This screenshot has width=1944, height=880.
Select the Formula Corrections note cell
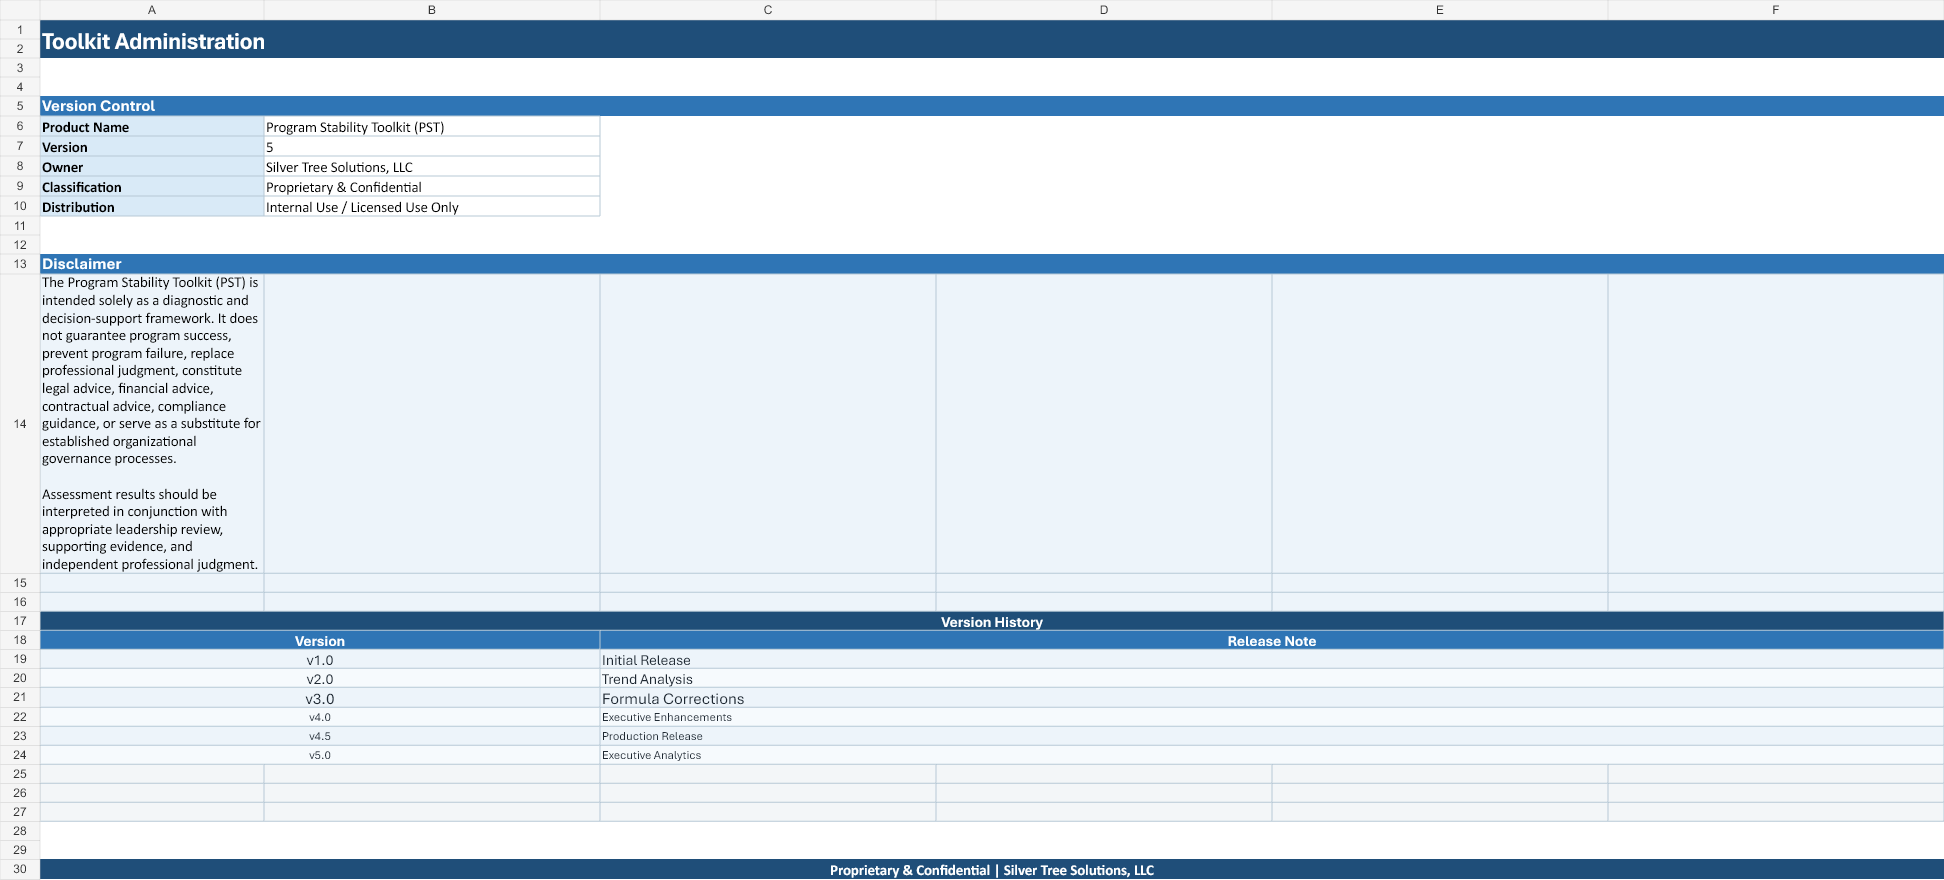point(1272,698)
